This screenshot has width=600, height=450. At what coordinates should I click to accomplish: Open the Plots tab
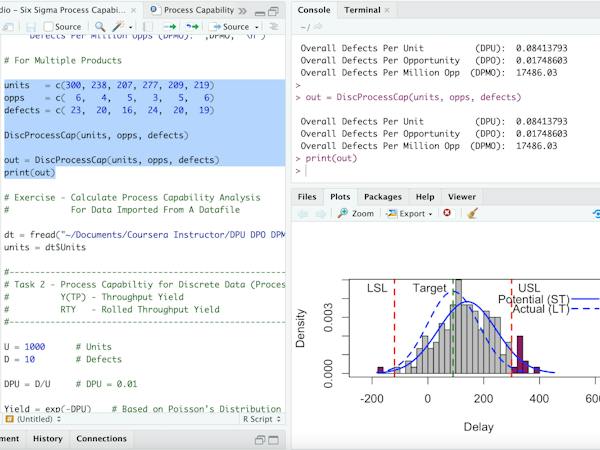tap(340, 197)
